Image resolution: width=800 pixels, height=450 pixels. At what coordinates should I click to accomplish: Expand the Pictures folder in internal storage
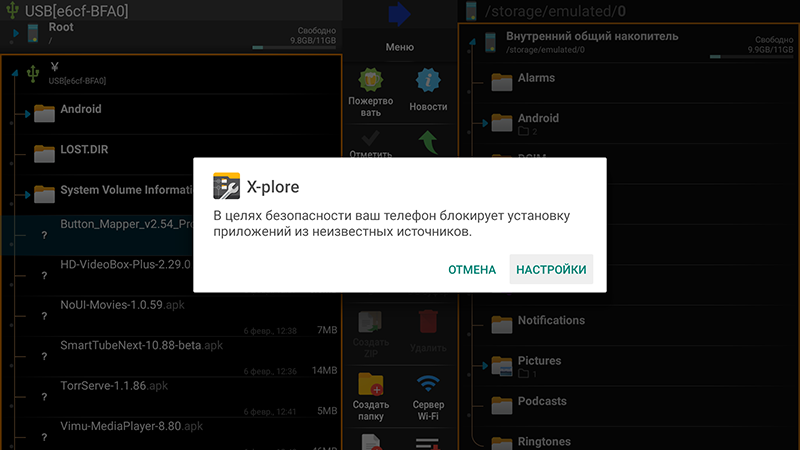(x=485, y=366)
